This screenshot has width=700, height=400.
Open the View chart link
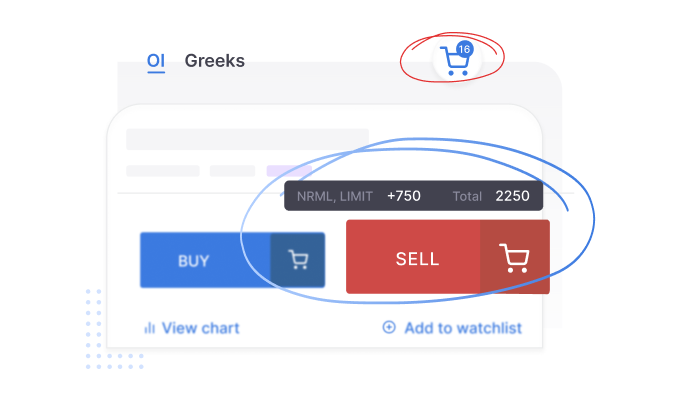[200, 327]
